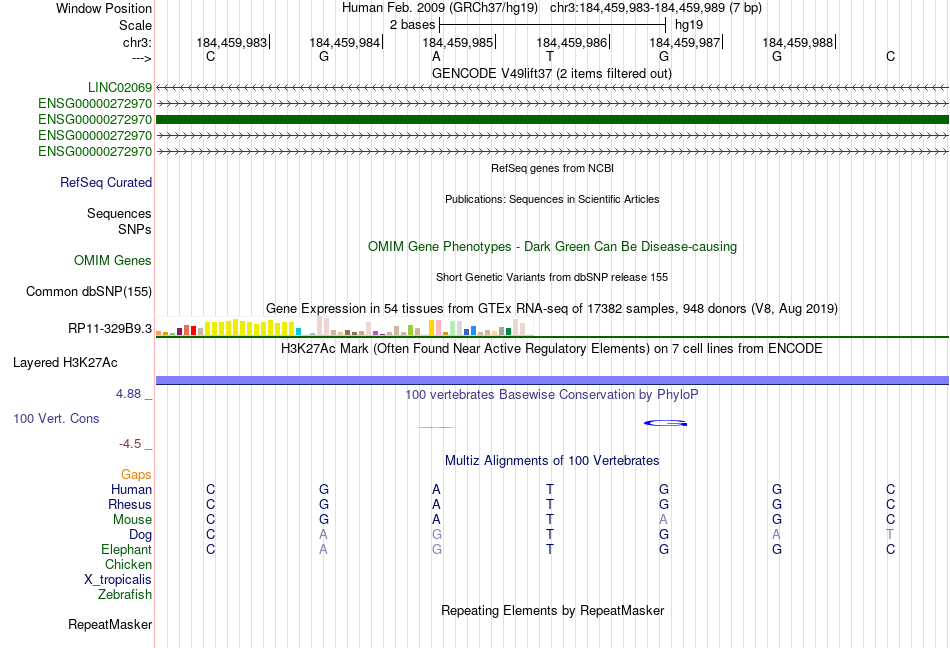Click the T base in the reference sequence row
The width and height of the screenshot is (950, 648).
(550, 56)
